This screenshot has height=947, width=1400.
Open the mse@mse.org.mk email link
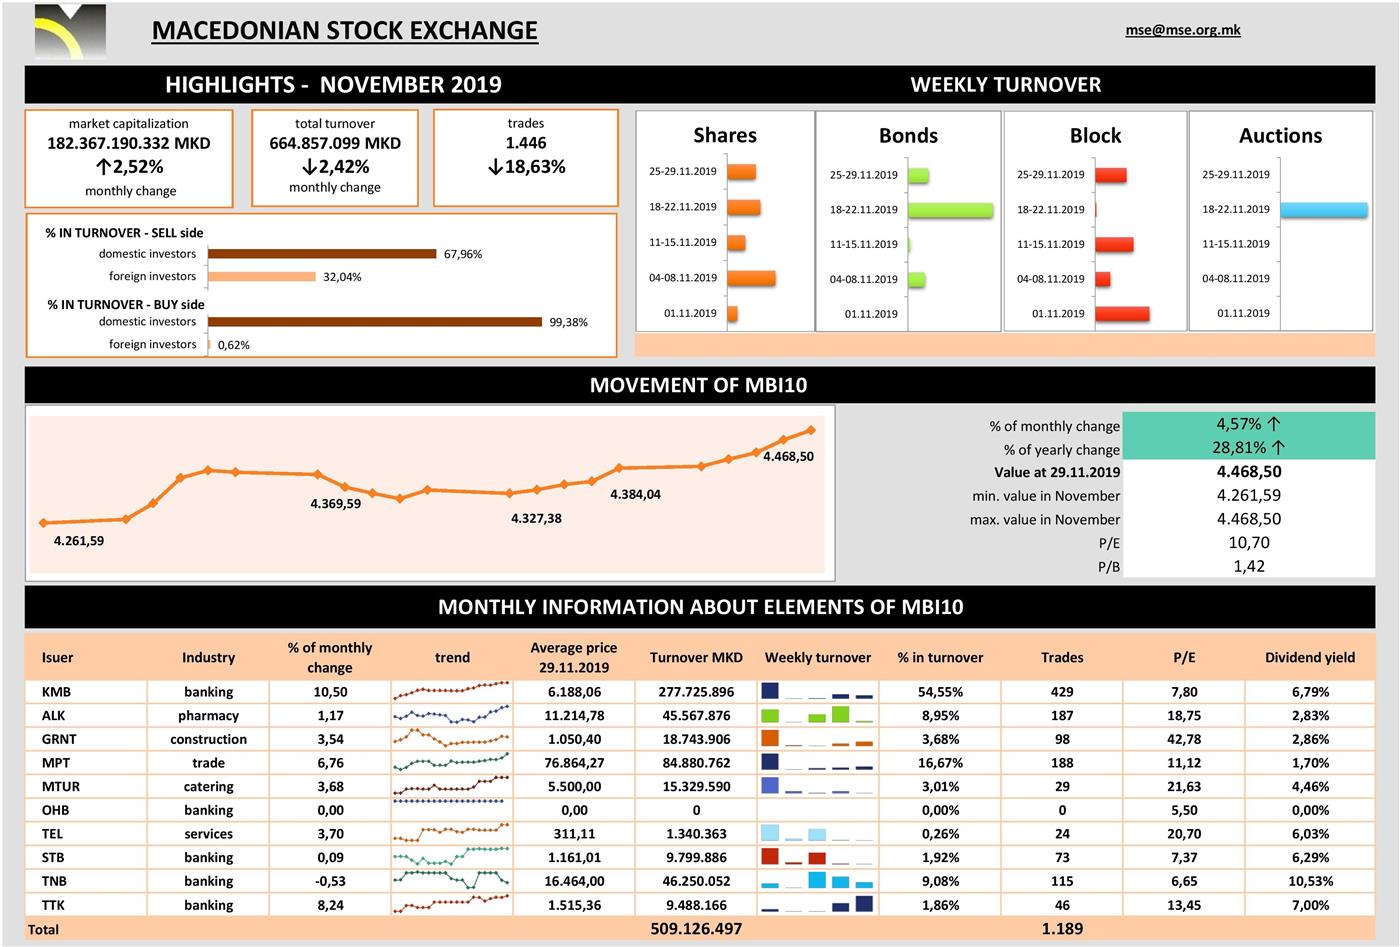(x=1183, y=30)
